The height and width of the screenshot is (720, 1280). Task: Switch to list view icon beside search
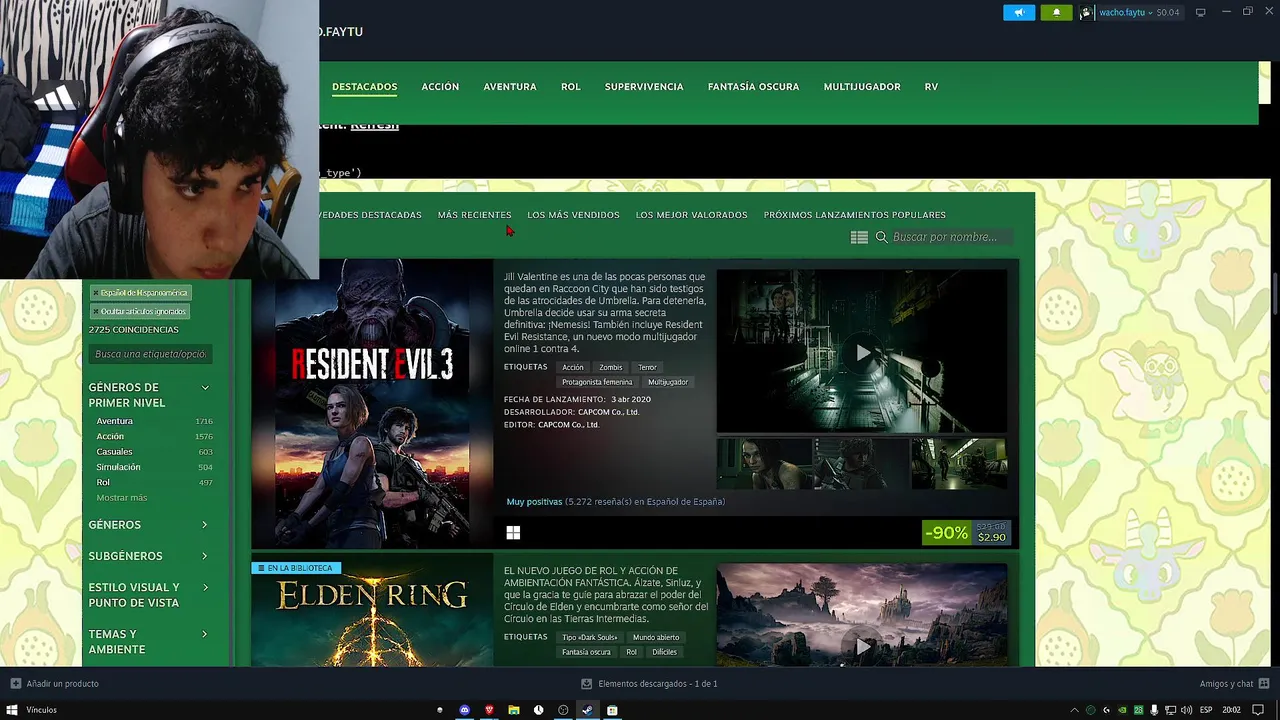coord(859,237)
